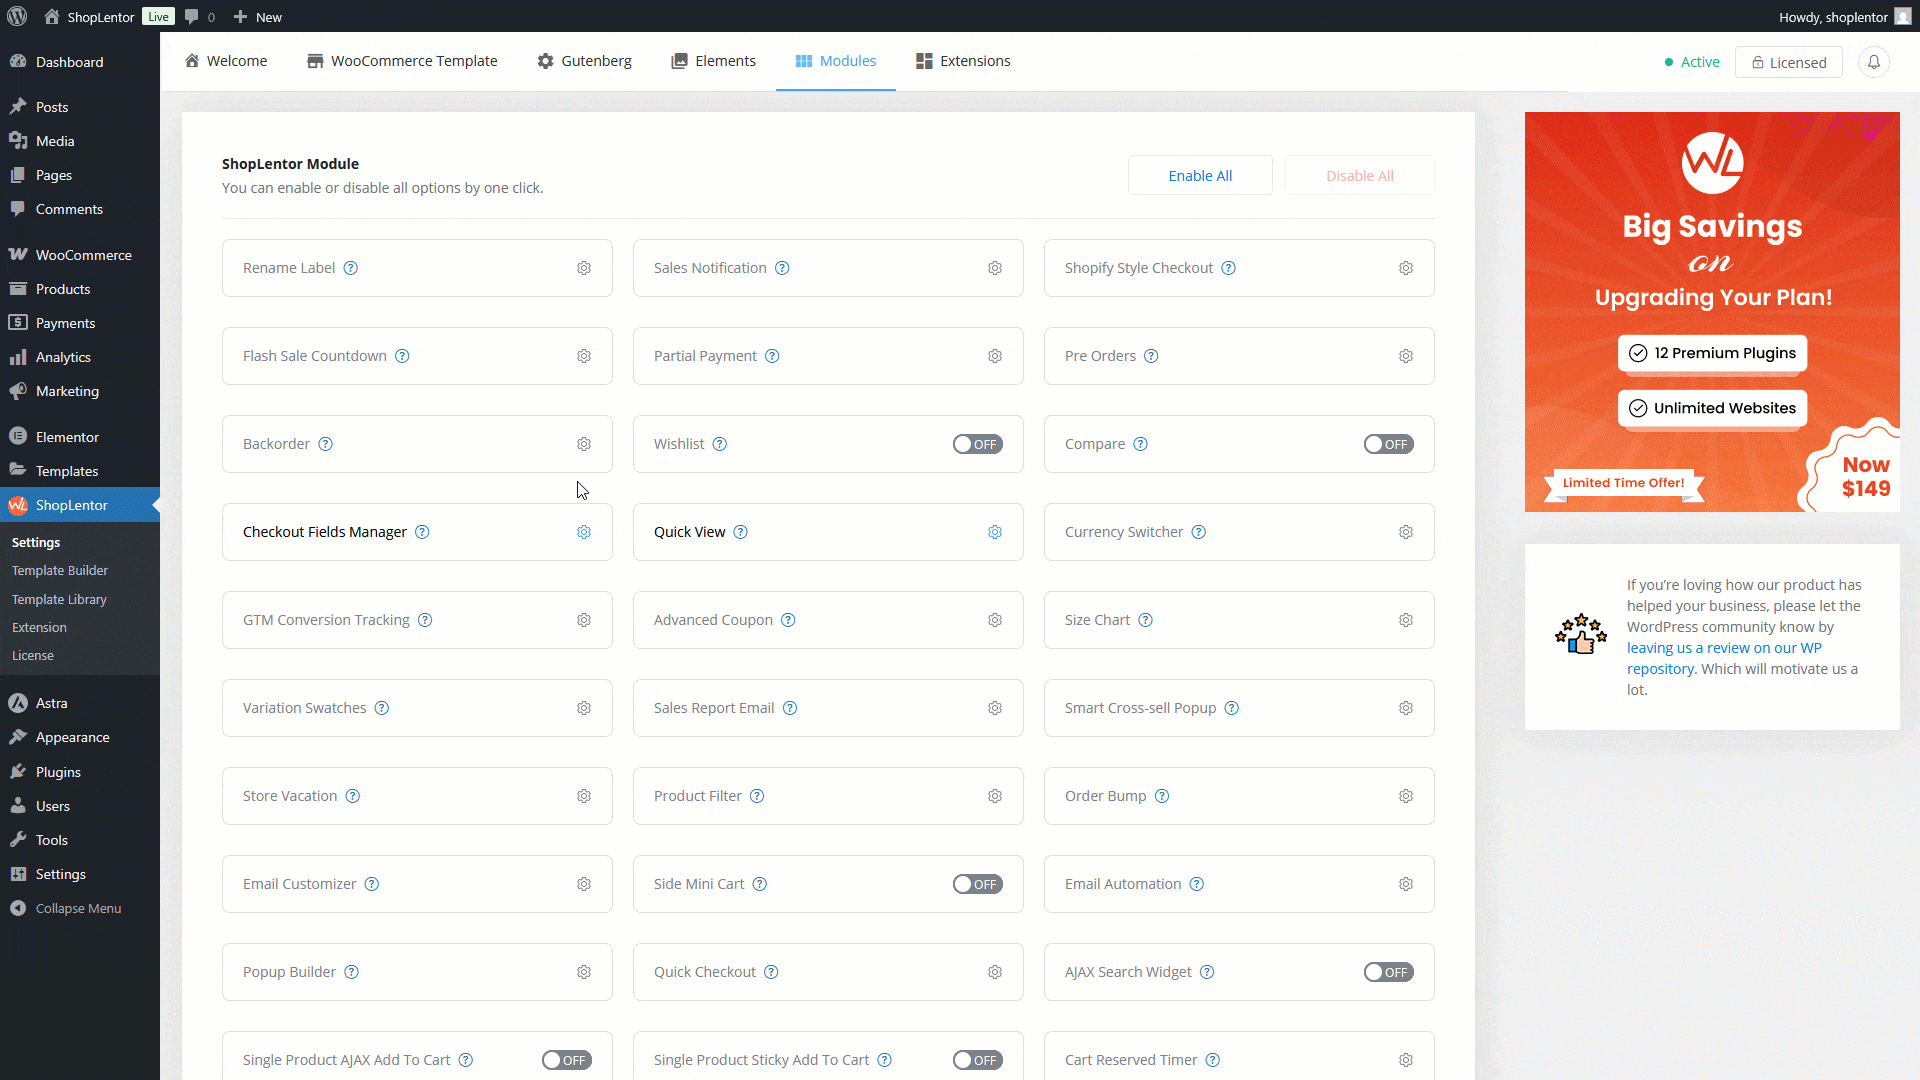Click the Enable All button

pos(1200,176)
